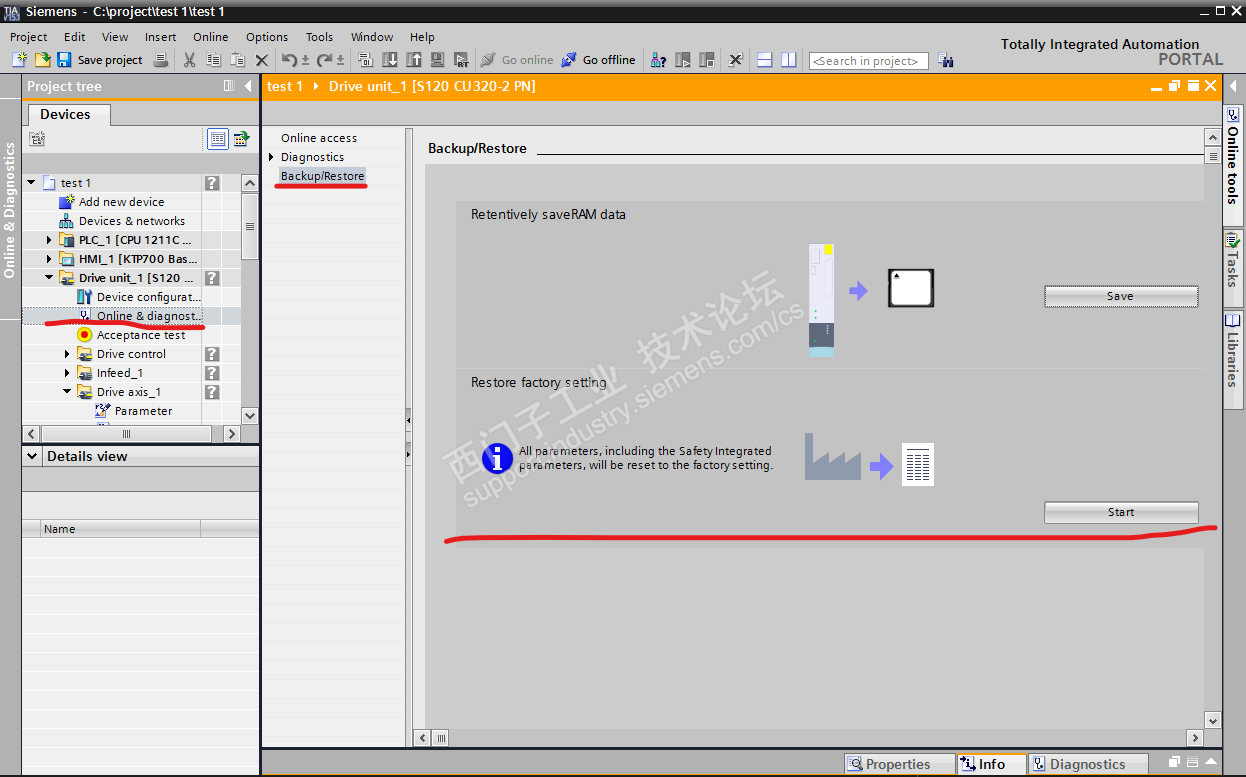Image resolution: width=1246 pixels, height=777 pixels.
Task: Click the Print icon in toolbar
Action: [x=160, y=60]
